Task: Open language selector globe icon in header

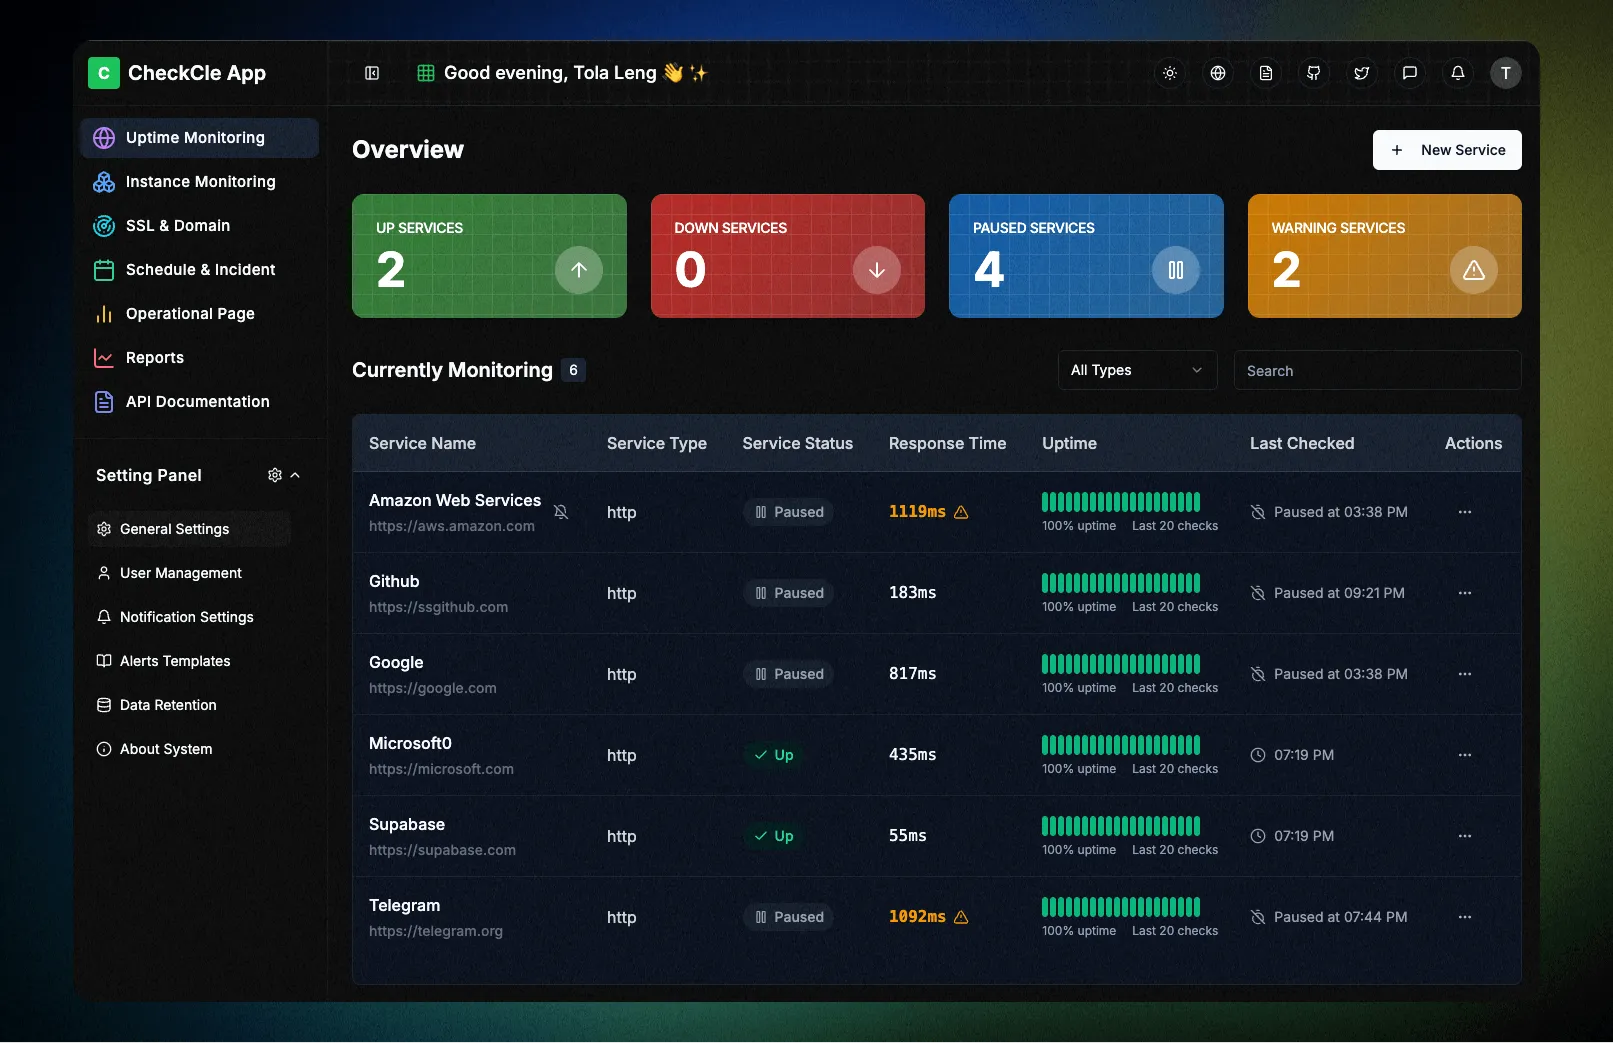Action: 1218,73
